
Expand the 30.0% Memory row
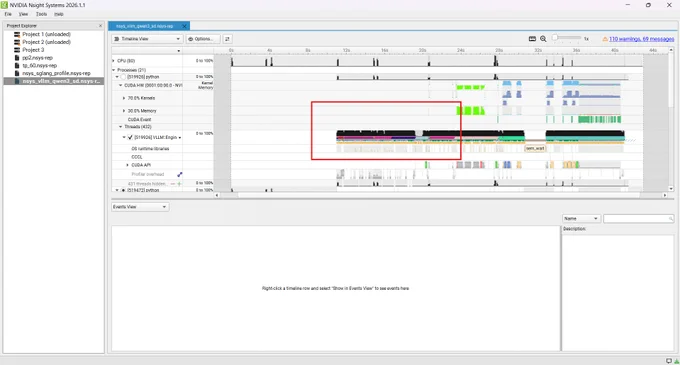124,111
